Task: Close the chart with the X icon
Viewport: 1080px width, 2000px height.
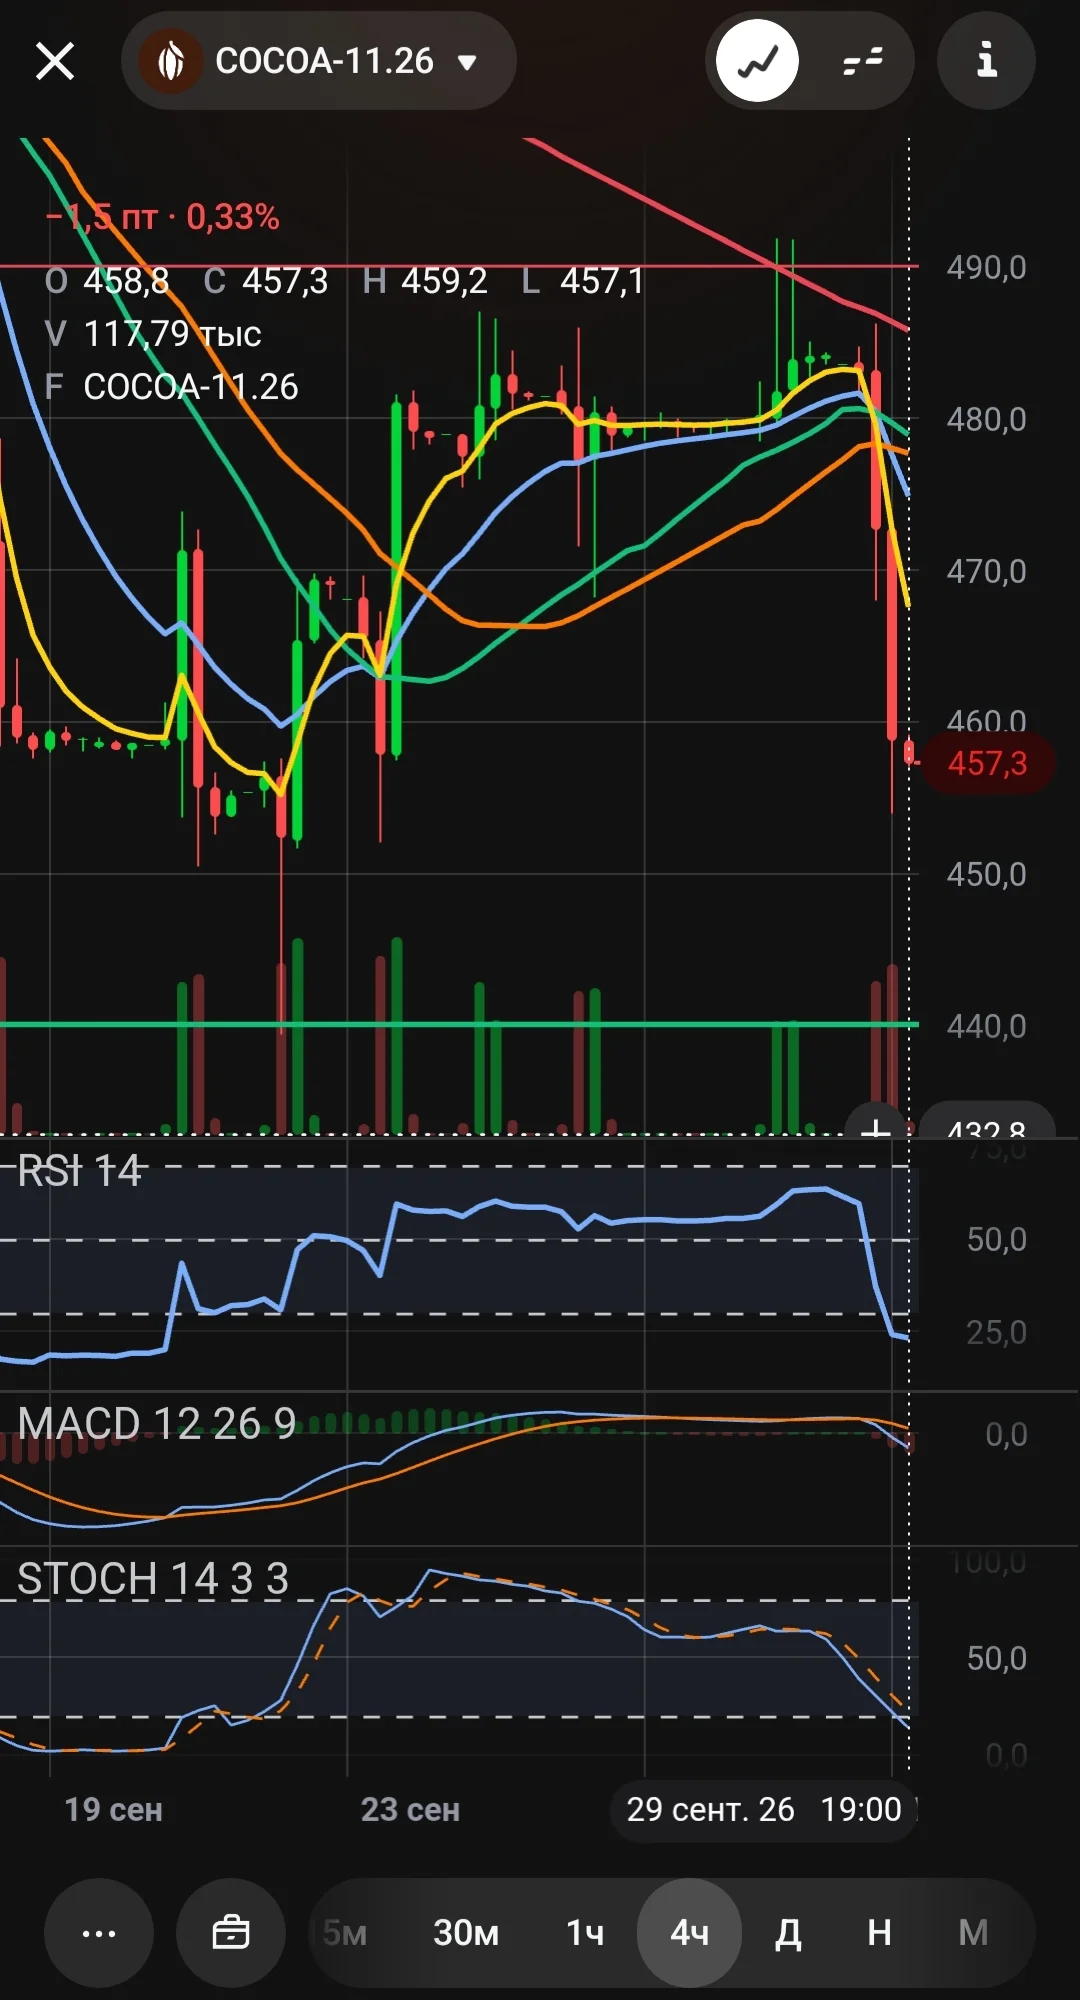Action: (x=55, y=61)
